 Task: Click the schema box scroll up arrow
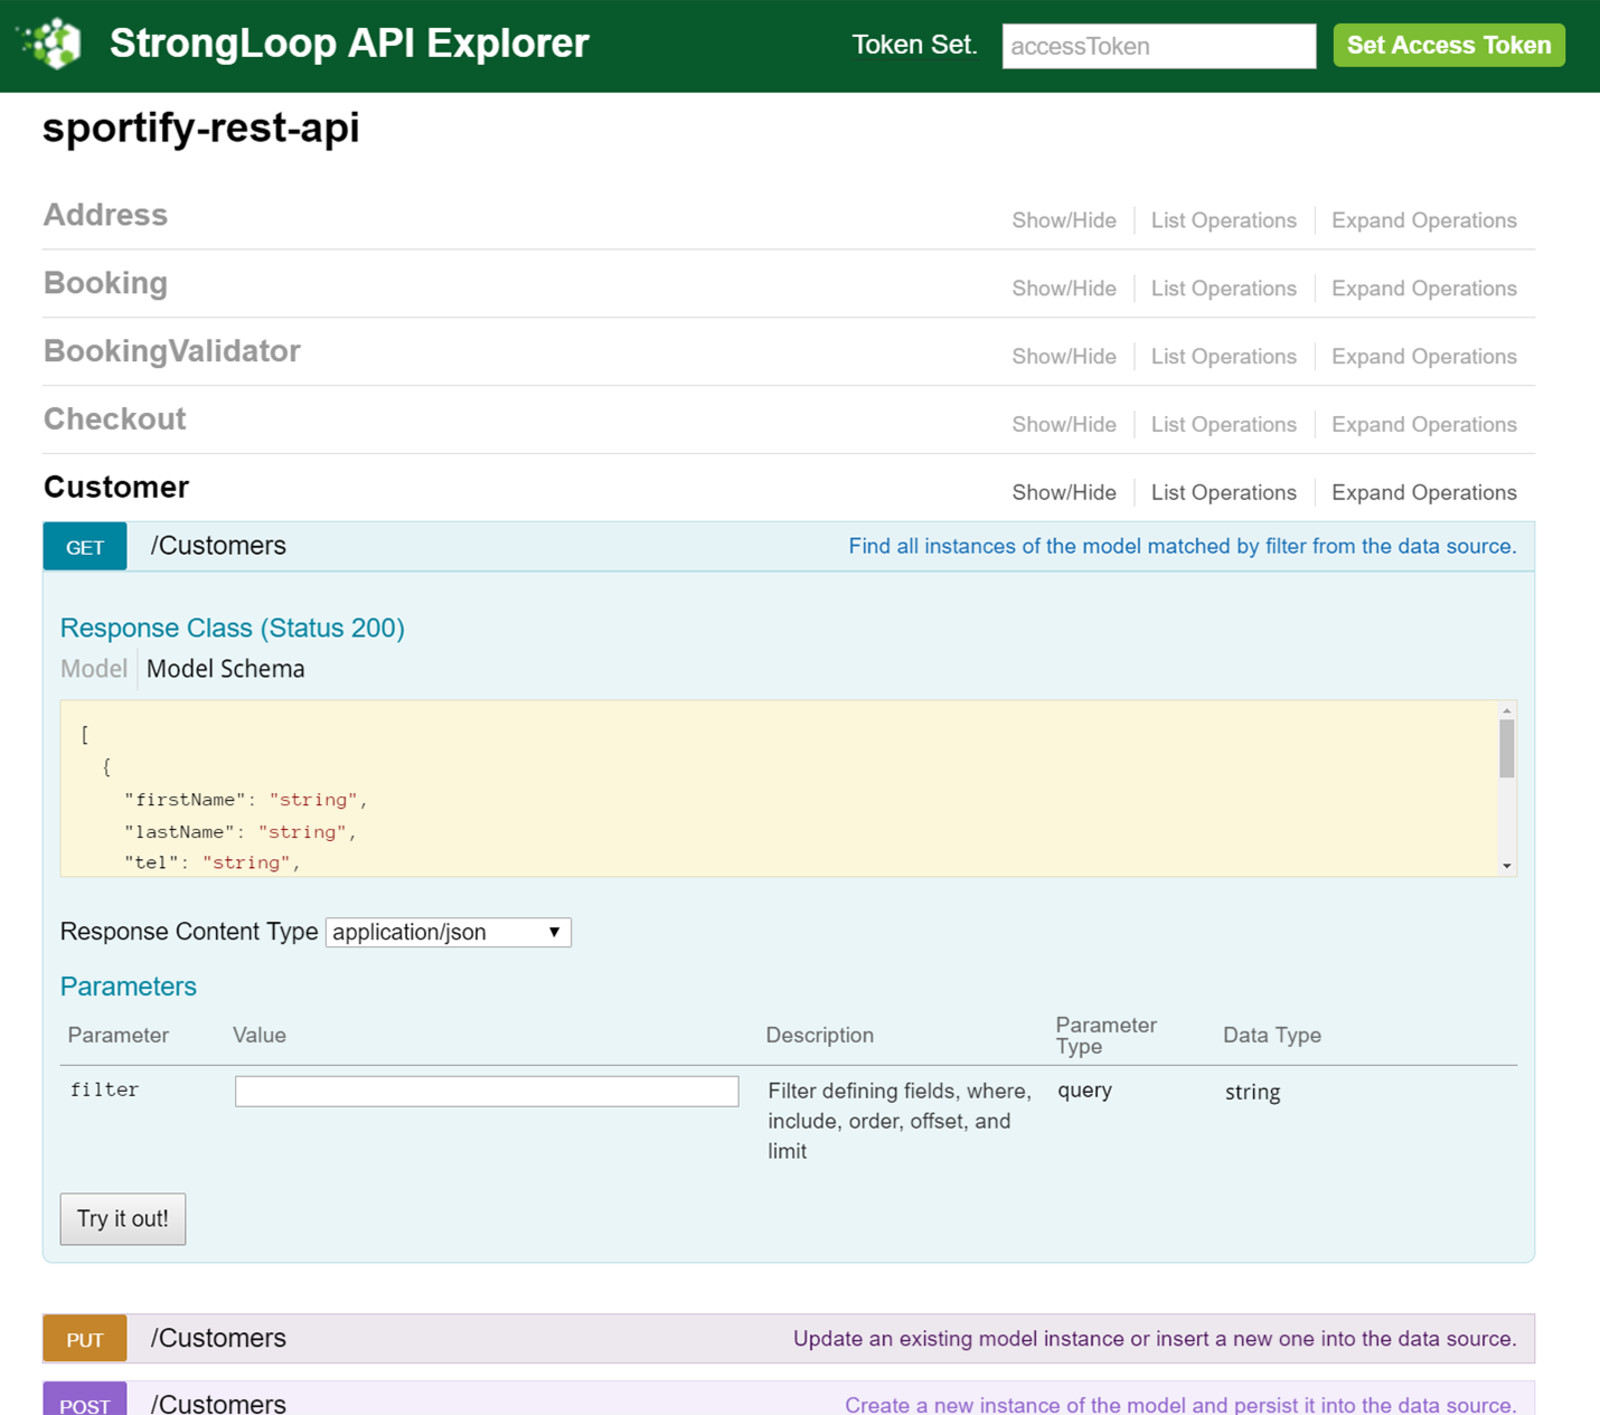pos(1507,710)
